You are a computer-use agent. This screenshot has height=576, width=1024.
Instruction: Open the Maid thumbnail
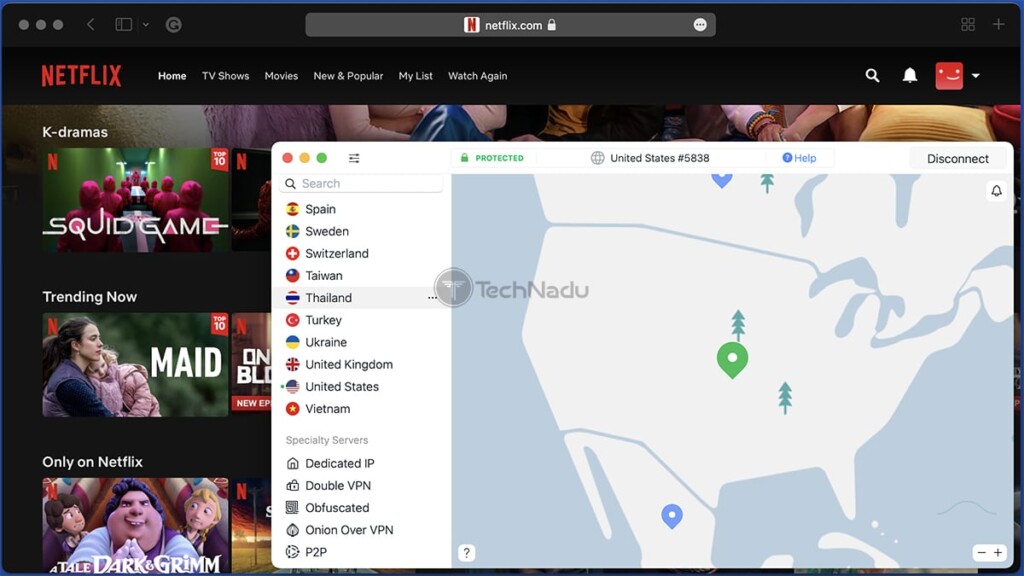tap(135, 364)
